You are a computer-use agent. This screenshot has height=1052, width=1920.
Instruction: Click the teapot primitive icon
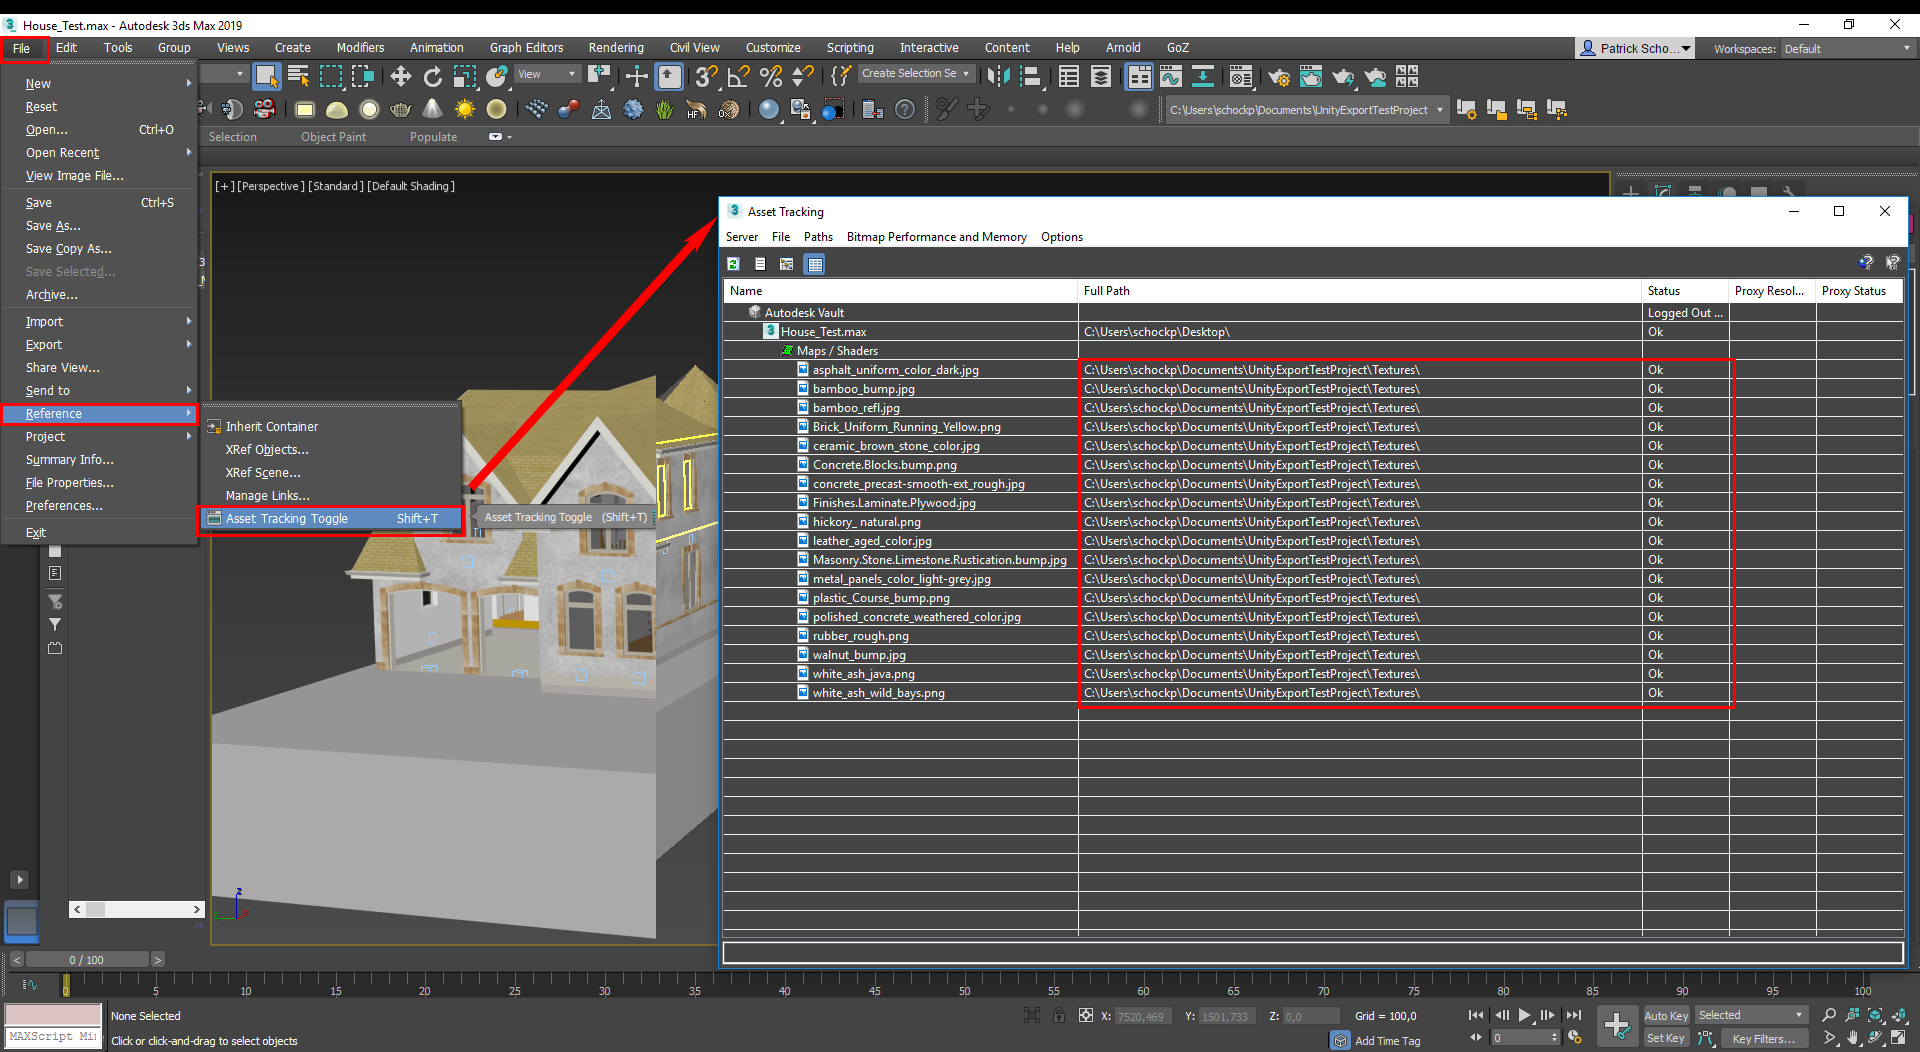click(400, 109)
